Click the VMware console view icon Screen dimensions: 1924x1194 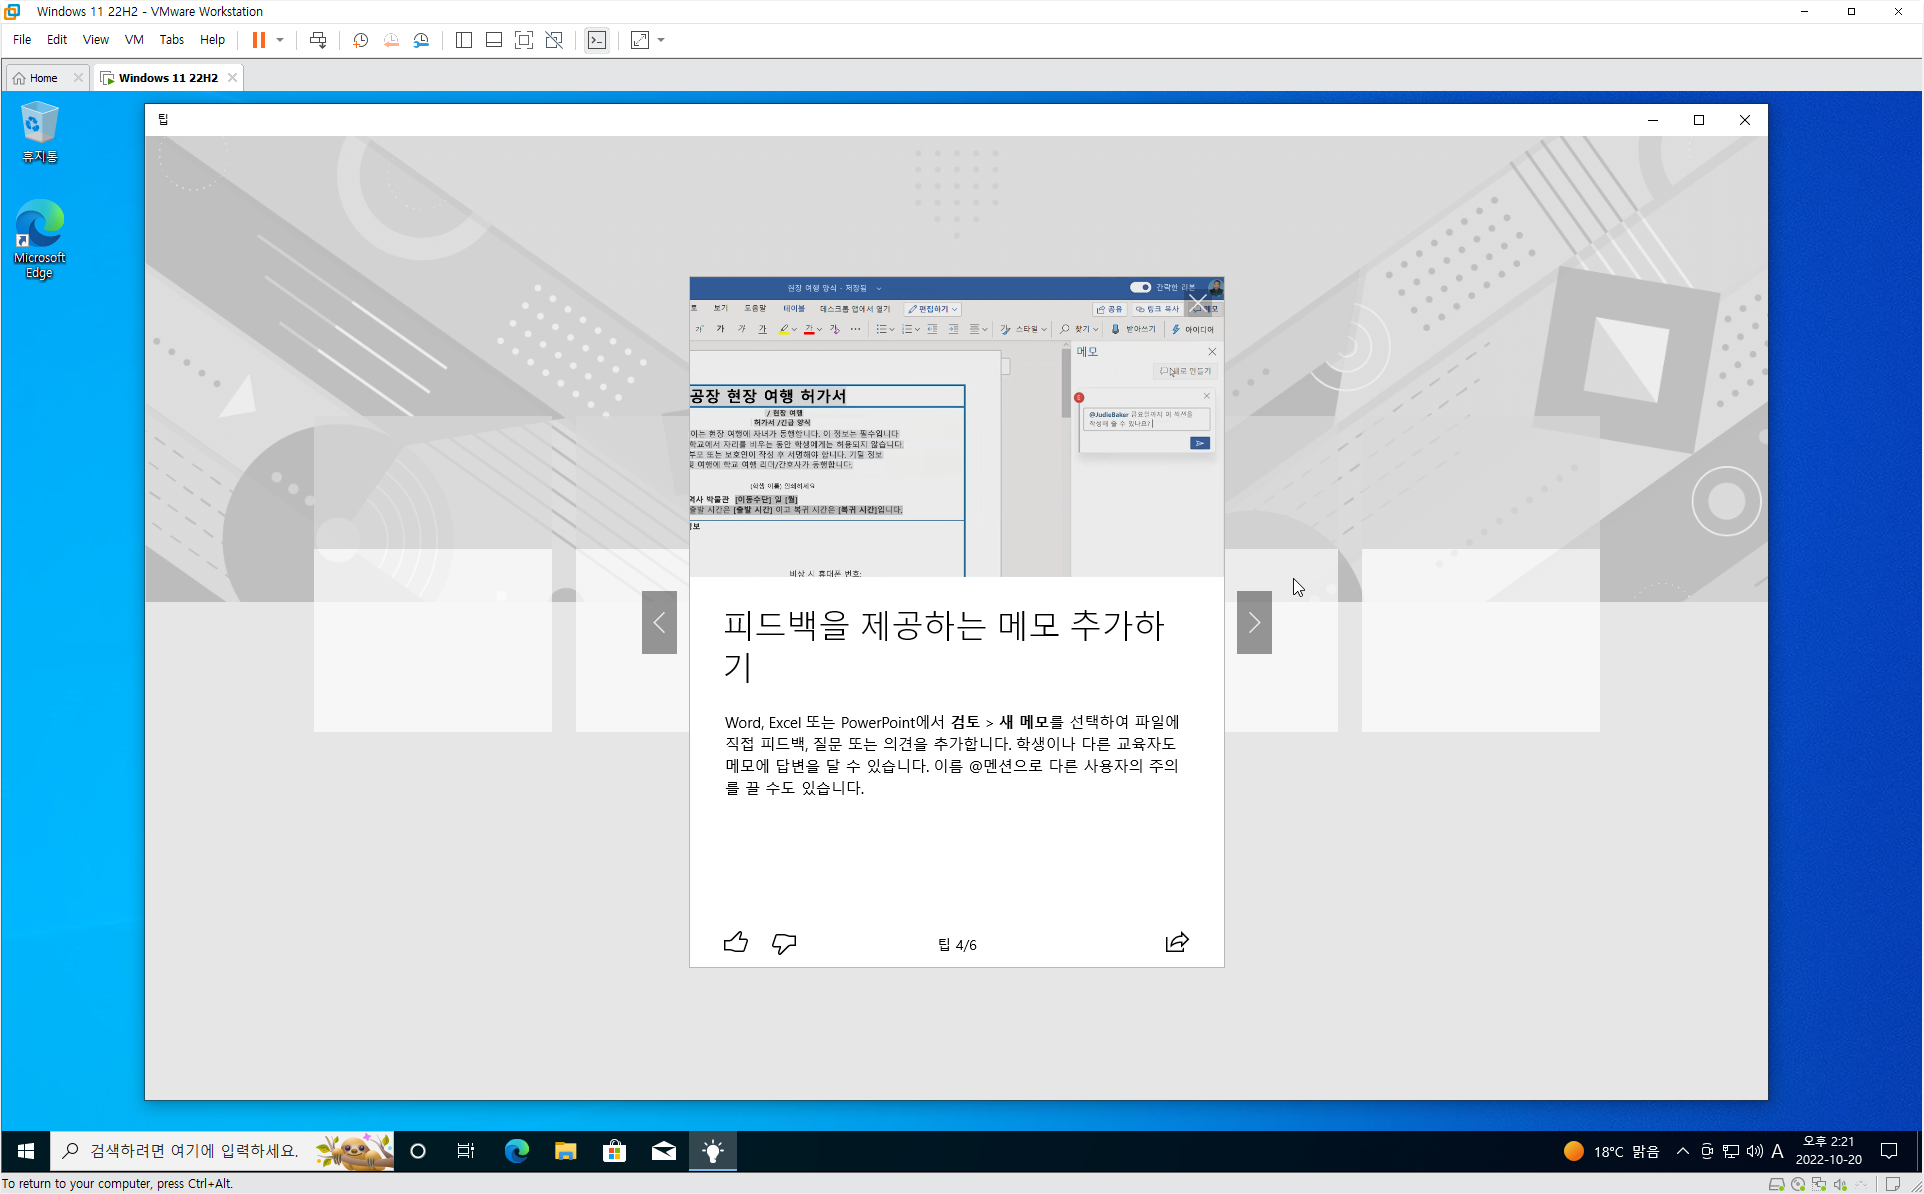pos(597,40)
